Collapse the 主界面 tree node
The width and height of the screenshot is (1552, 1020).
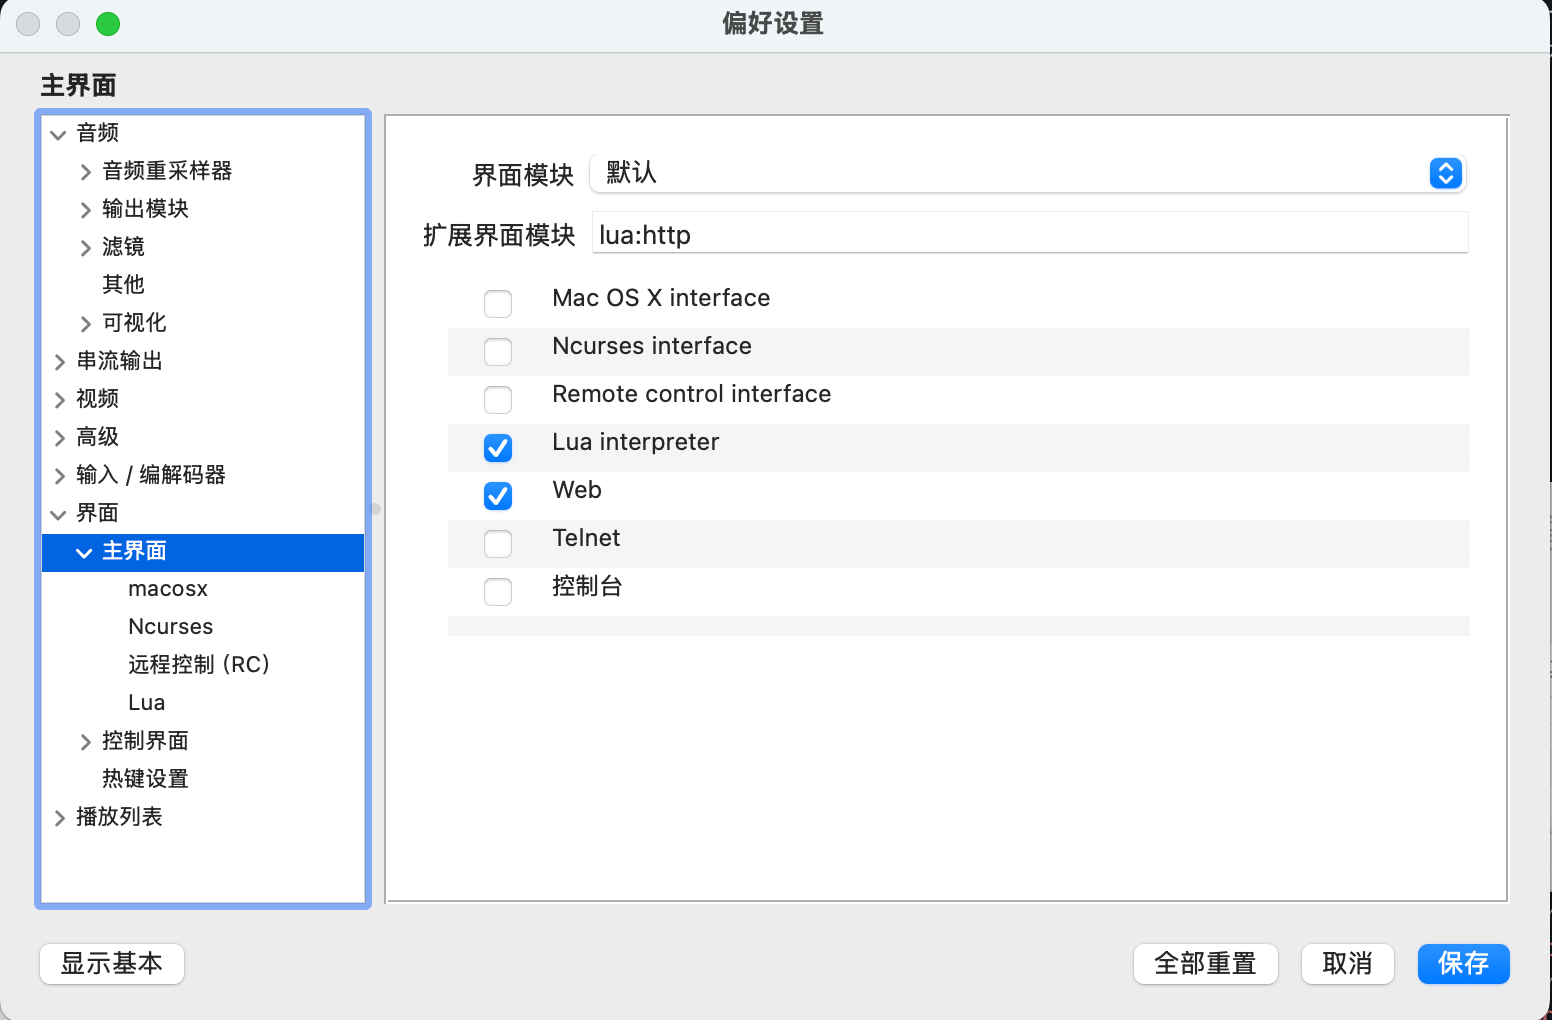pos(84,552)
